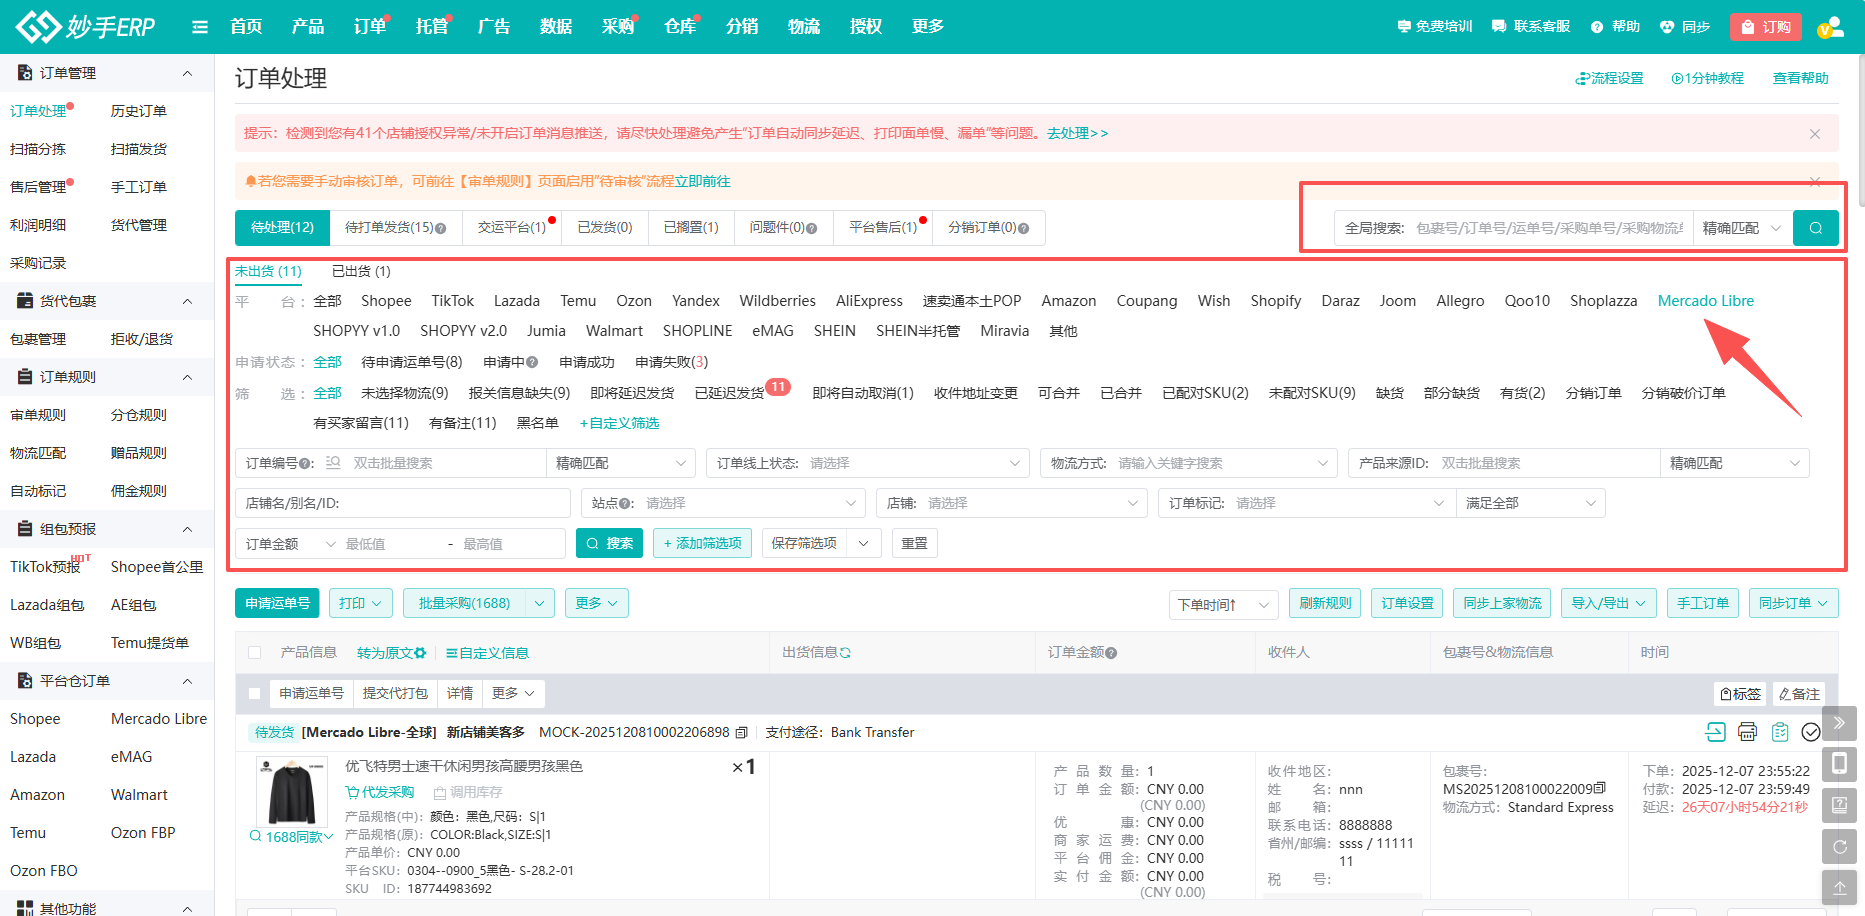Close the red warning notice banner
Screen dimensions: 1865x916
click(1815, 134)
